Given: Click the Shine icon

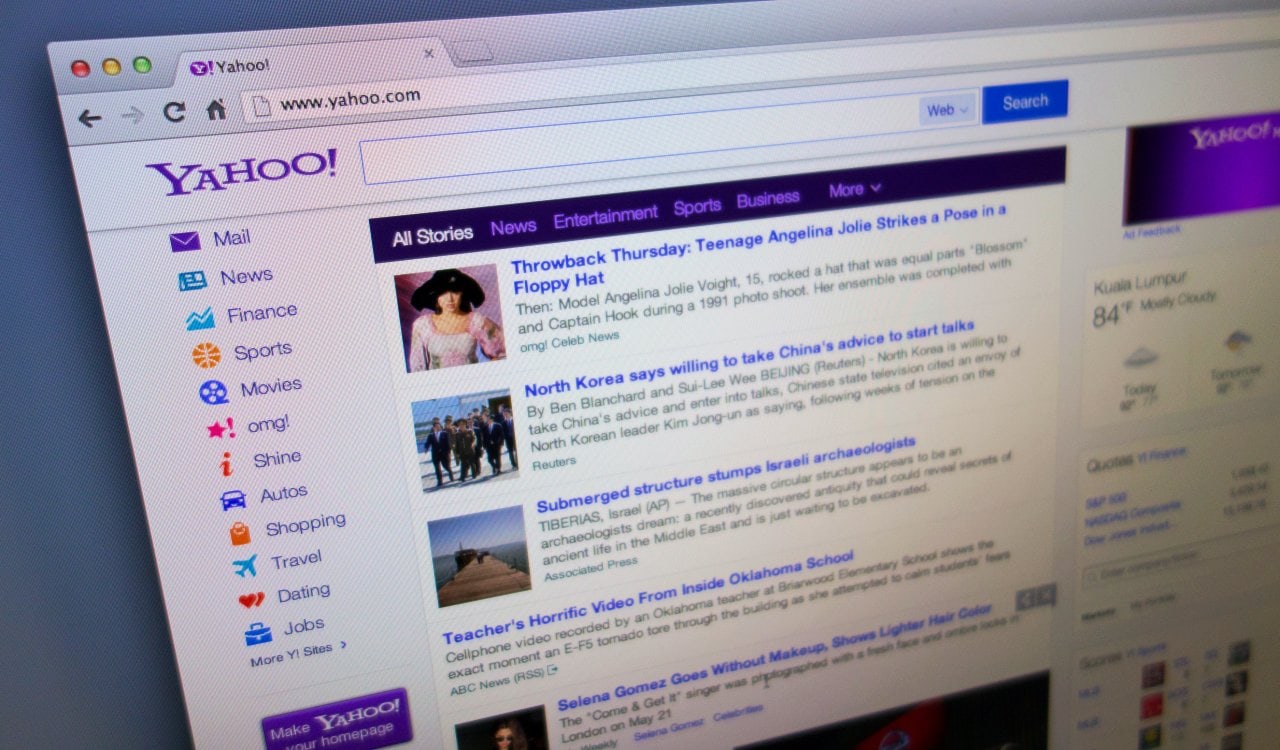Looking at the screenshot, I should pyautogui.click(x=227, y=463).
